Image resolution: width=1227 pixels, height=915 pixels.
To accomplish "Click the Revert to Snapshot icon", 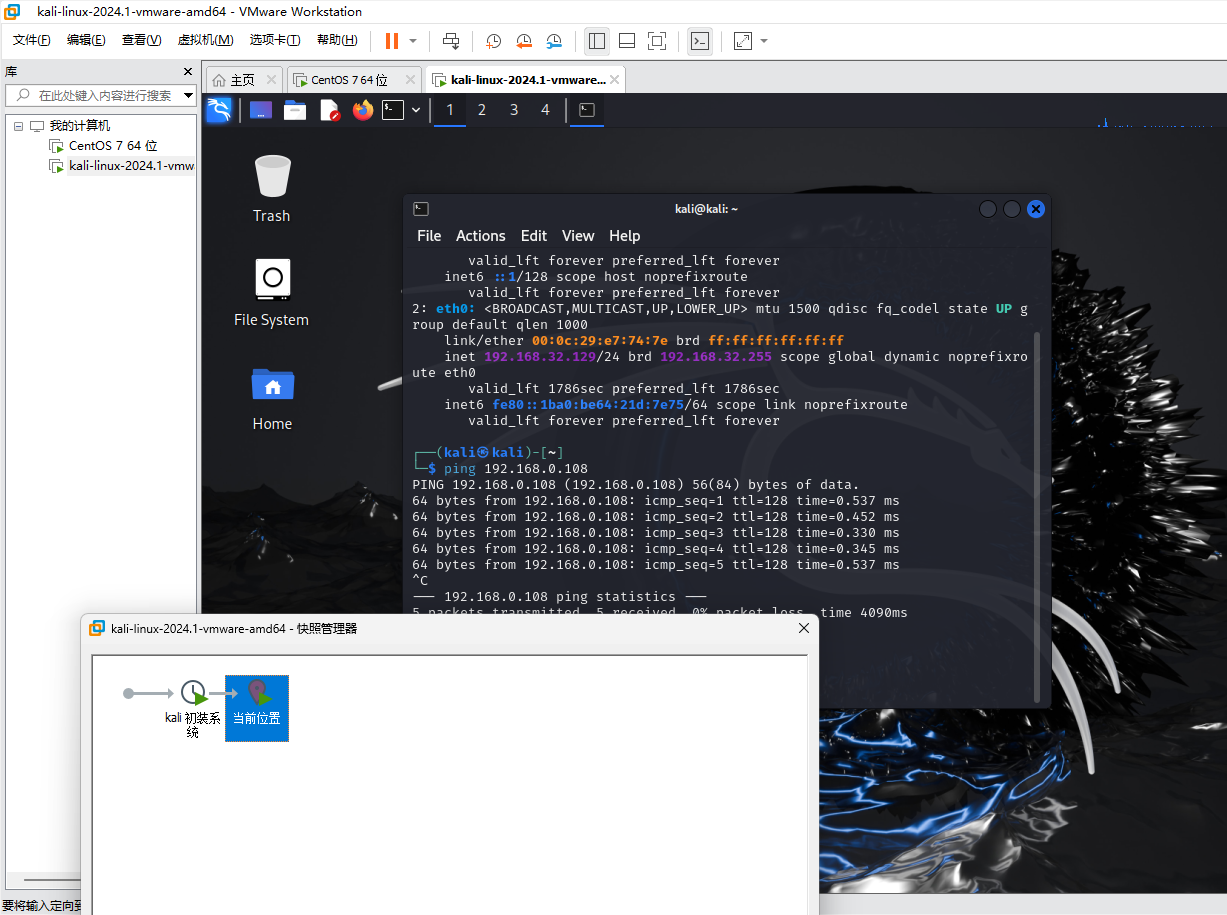I will 524,41.
